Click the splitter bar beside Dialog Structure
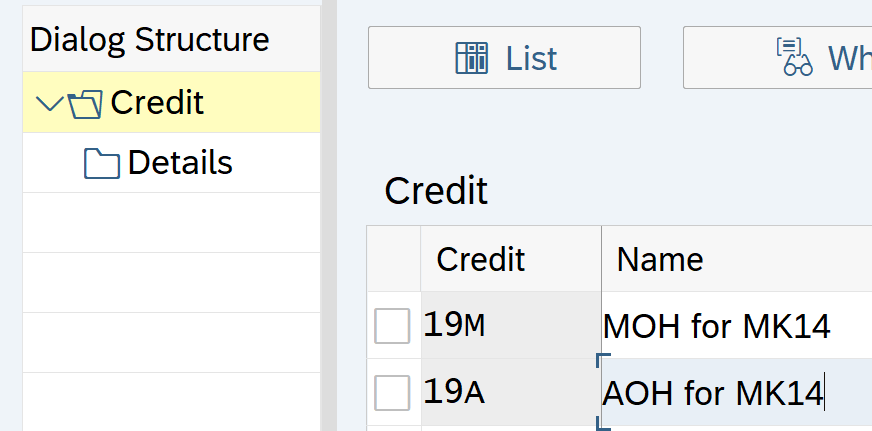Viewport: 872px width, 431px height. (326, 215)
